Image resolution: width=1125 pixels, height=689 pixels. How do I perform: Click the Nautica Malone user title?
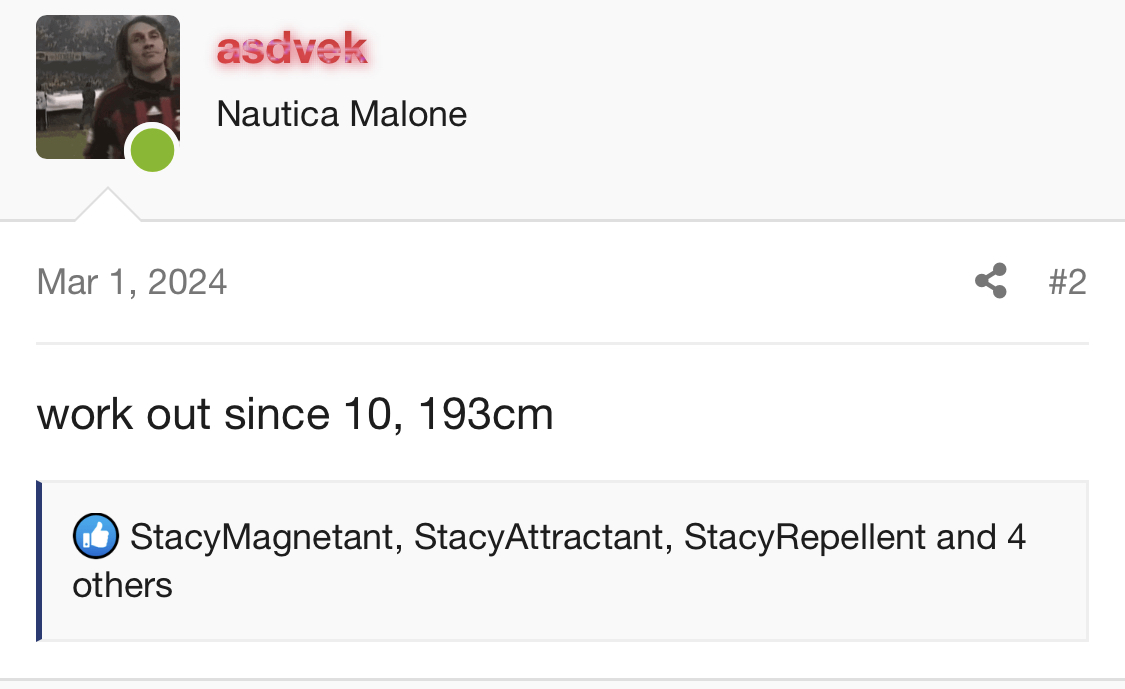pyautogui.click(x=341, y=114)
